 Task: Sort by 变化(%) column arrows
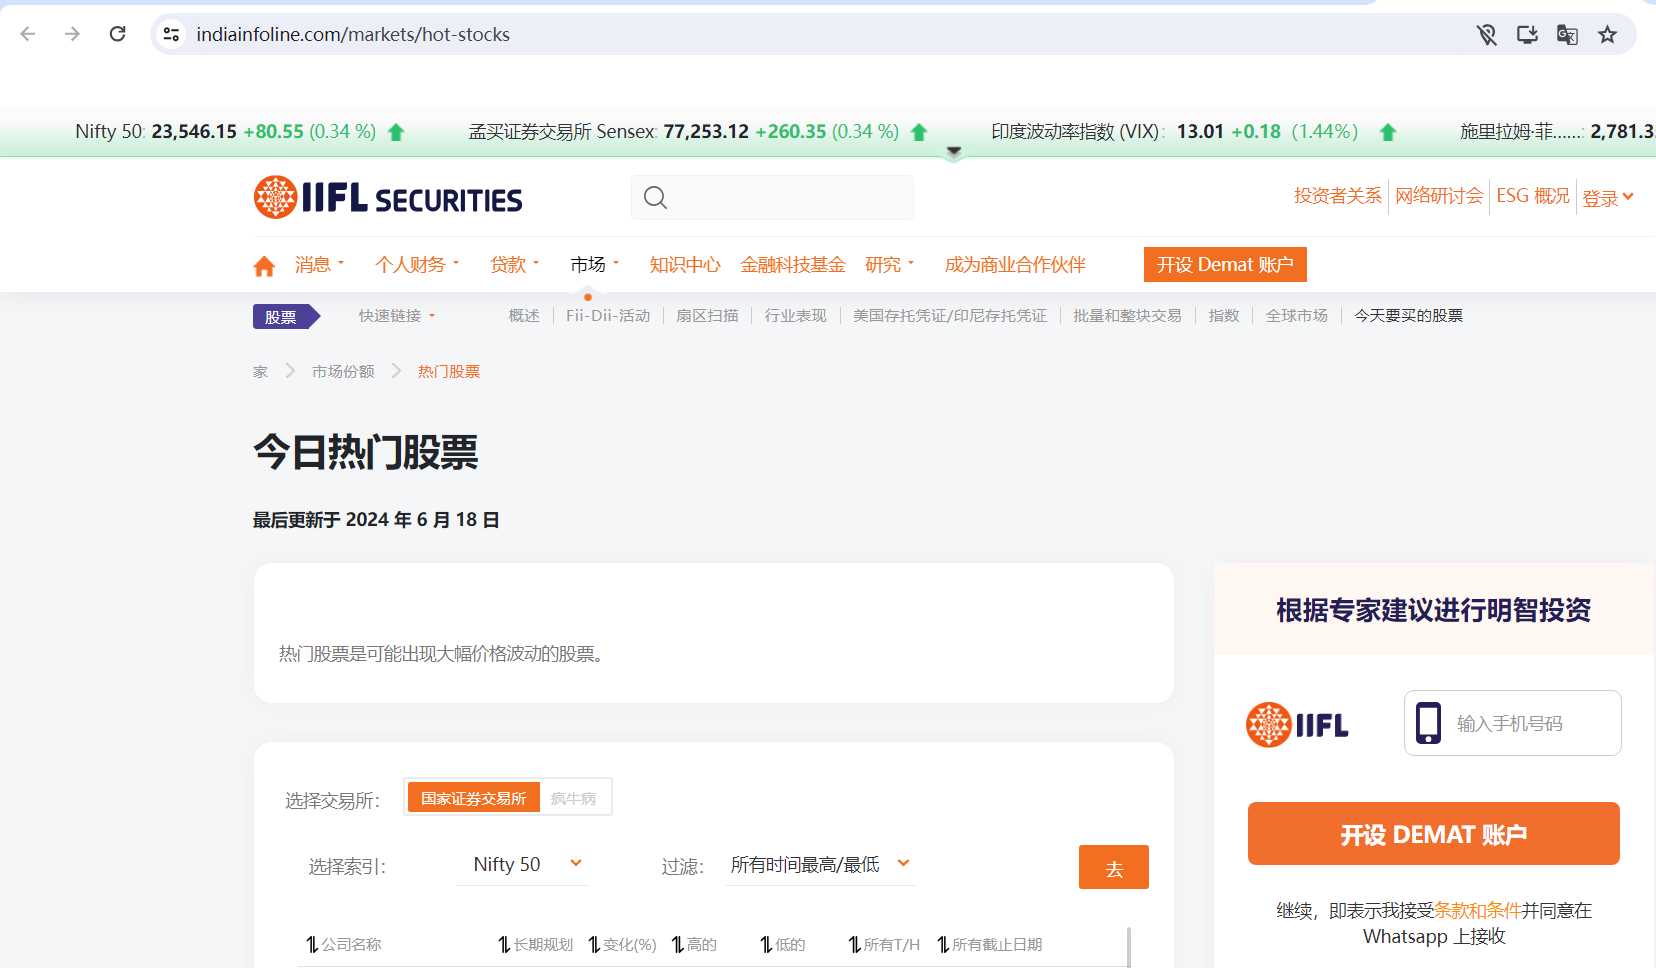click(594, 944)
